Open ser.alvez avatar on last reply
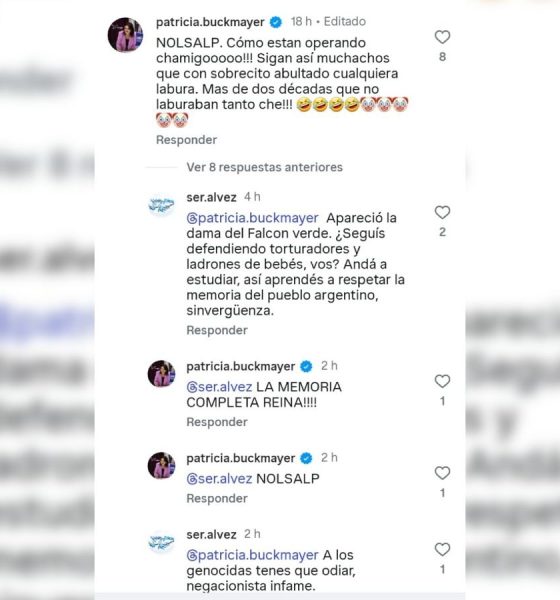The image size is (560, 600). coord(161,542)
